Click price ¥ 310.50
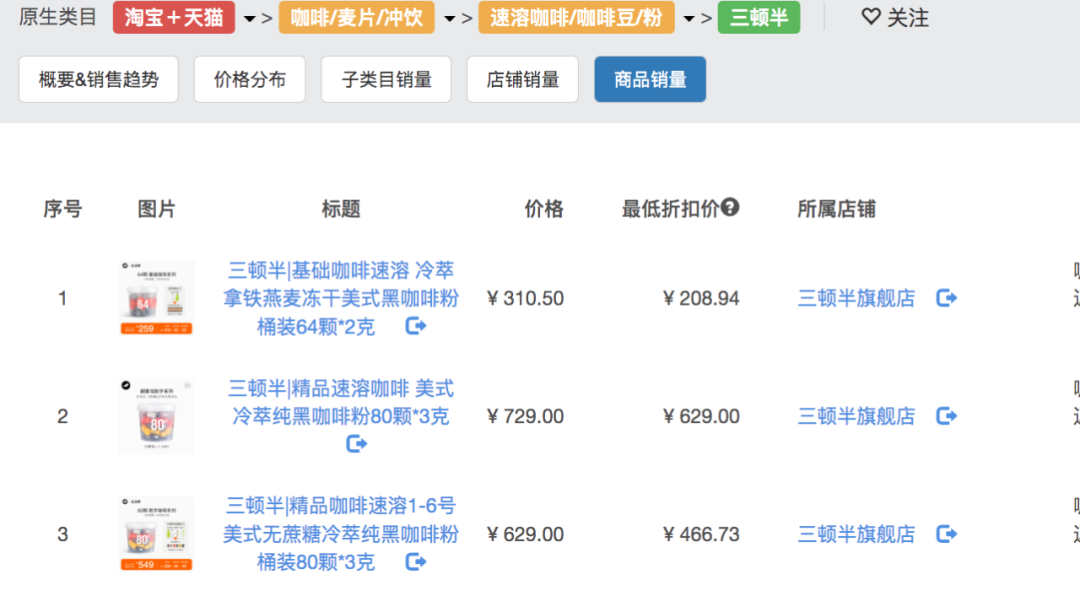 click(x=525, y=298)
